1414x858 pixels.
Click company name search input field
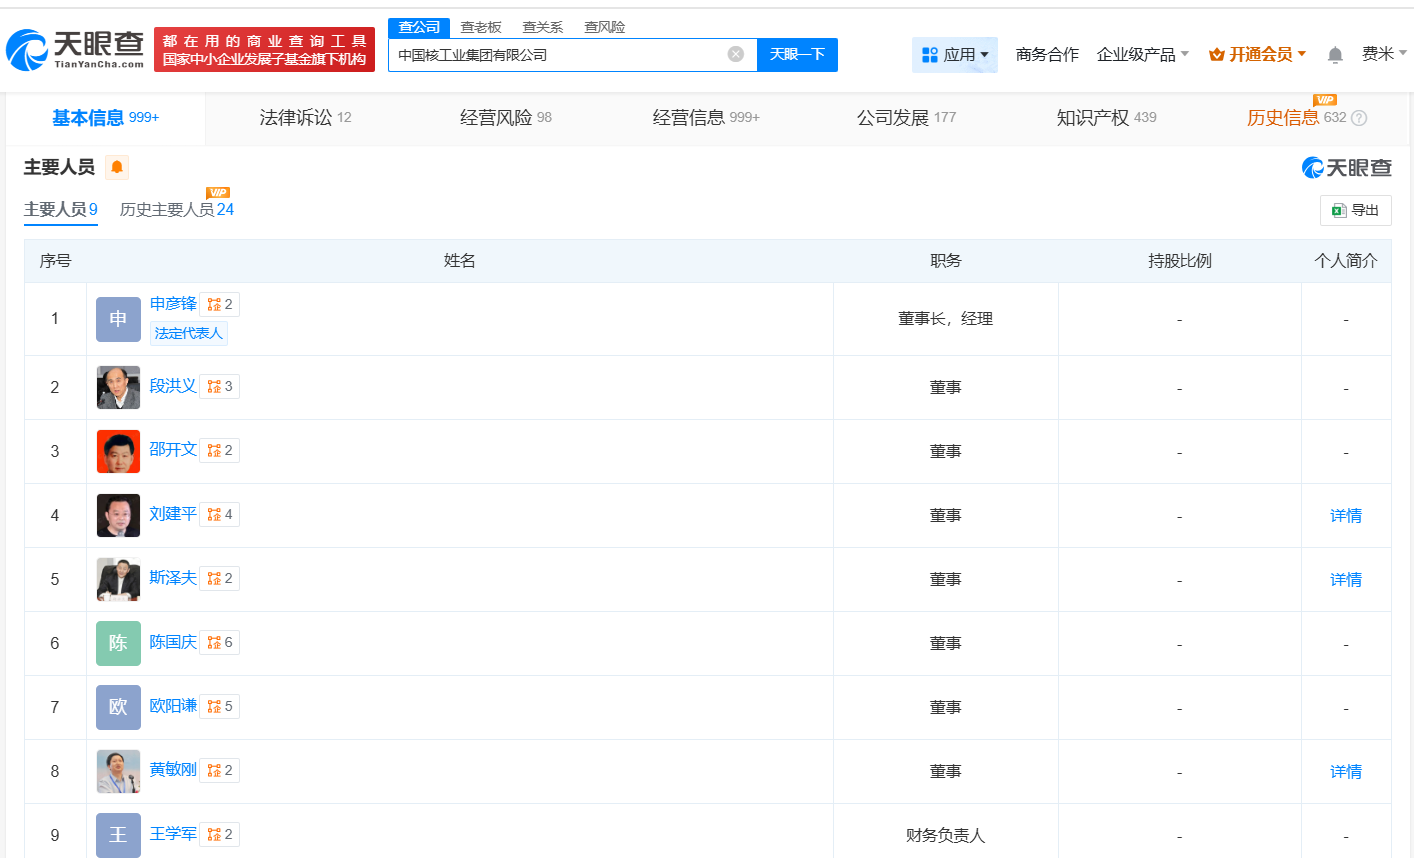(555, 55)
